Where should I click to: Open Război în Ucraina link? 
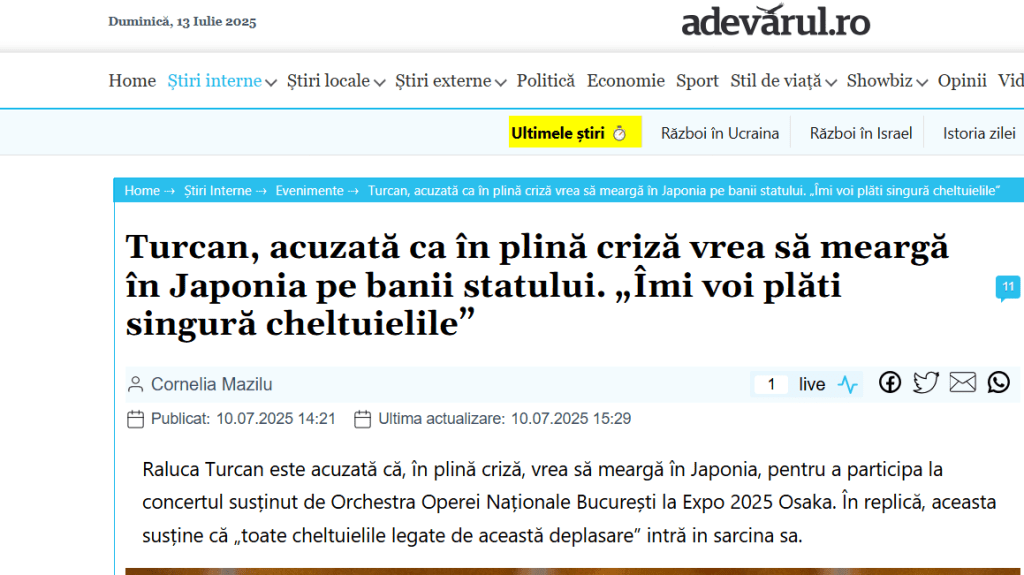(719, 133)
